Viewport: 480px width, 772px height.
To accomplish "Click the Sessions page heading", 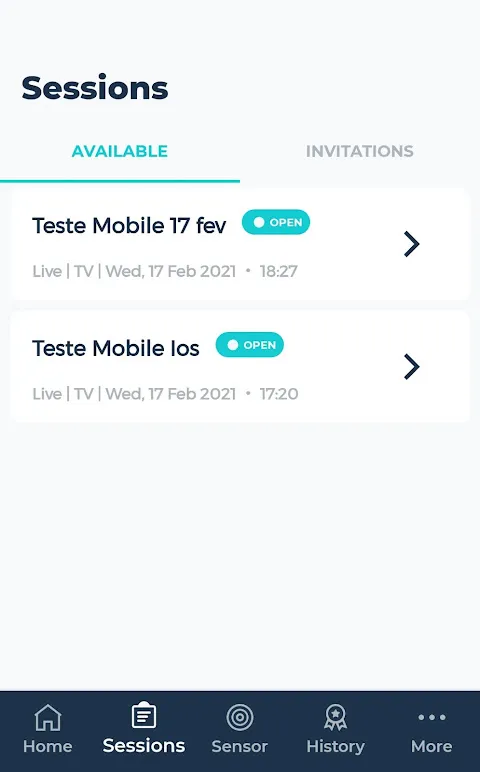I will tap(95, 88).
